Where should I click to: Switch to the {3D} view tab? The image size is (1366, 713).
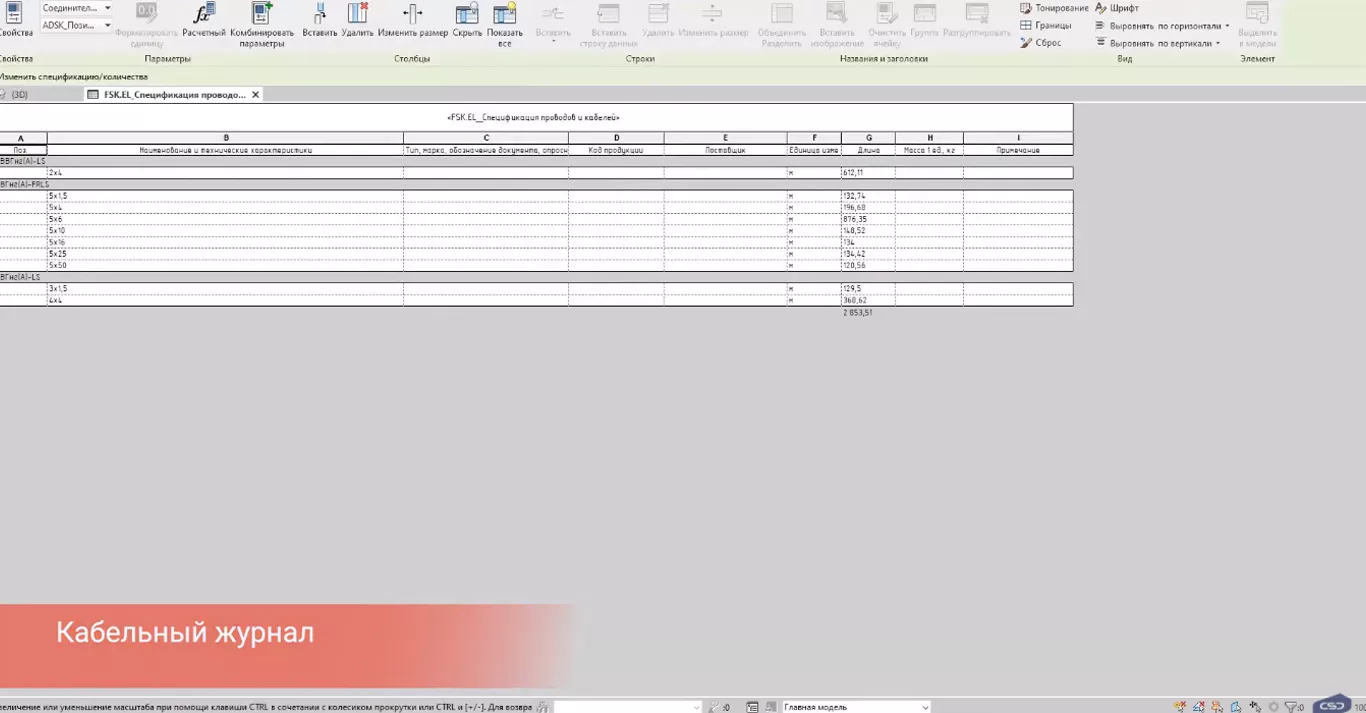pyautogui.click(x=19, y=95)
